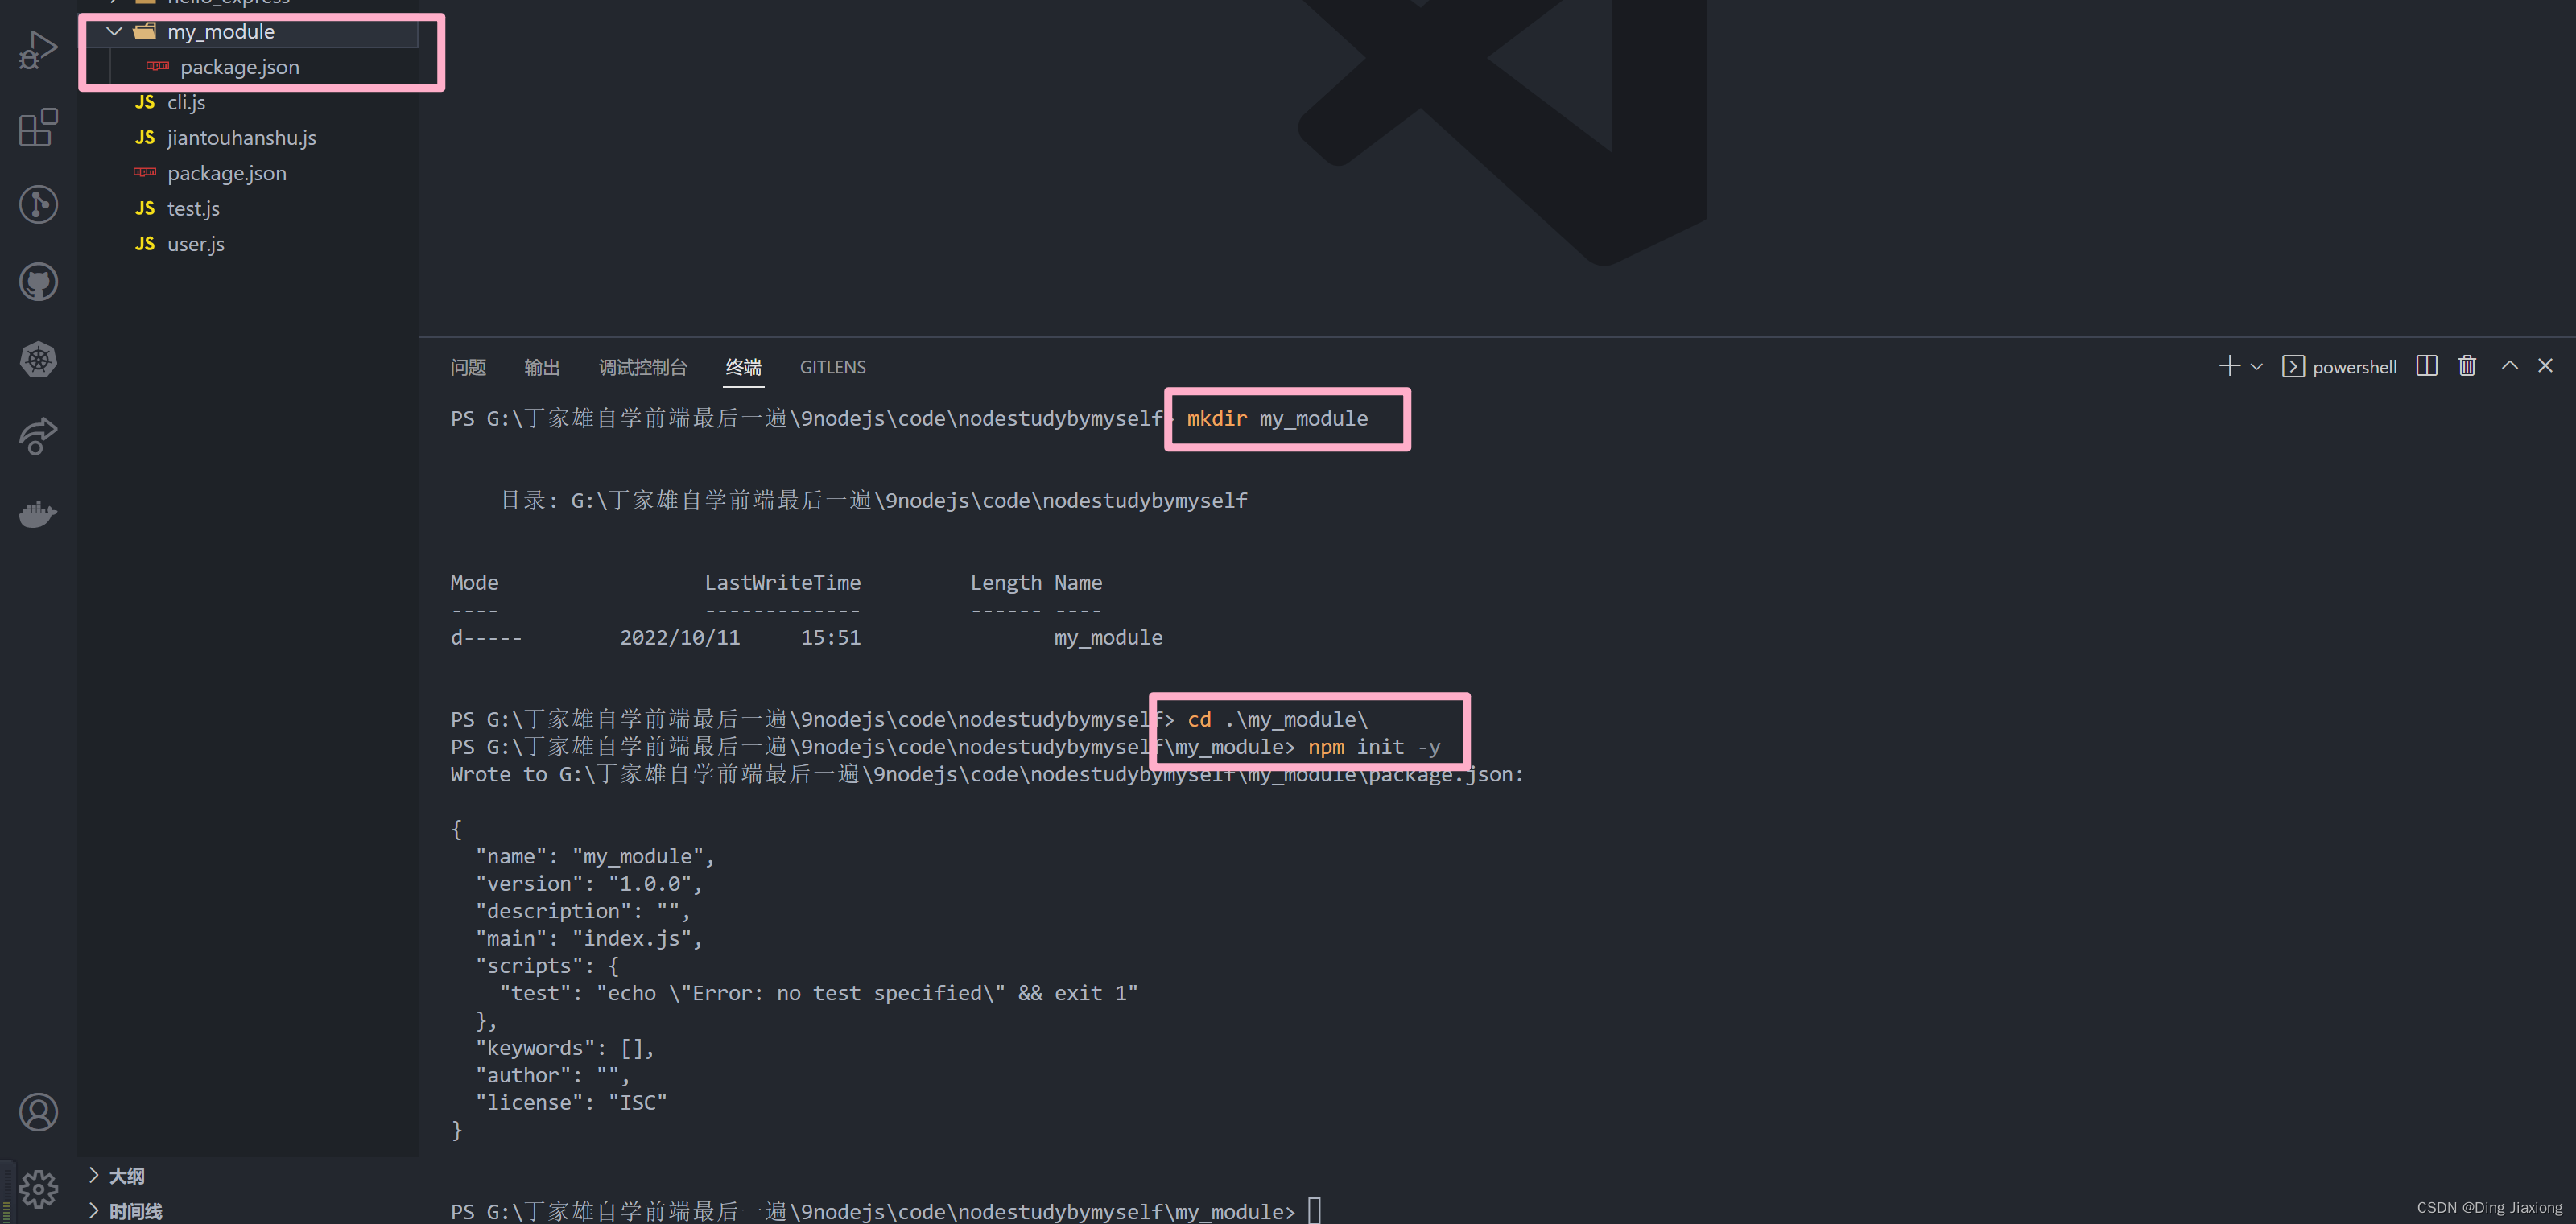
Task: Open the Extensions view icon
Action: pyautogui.click(x=38, y=127)
